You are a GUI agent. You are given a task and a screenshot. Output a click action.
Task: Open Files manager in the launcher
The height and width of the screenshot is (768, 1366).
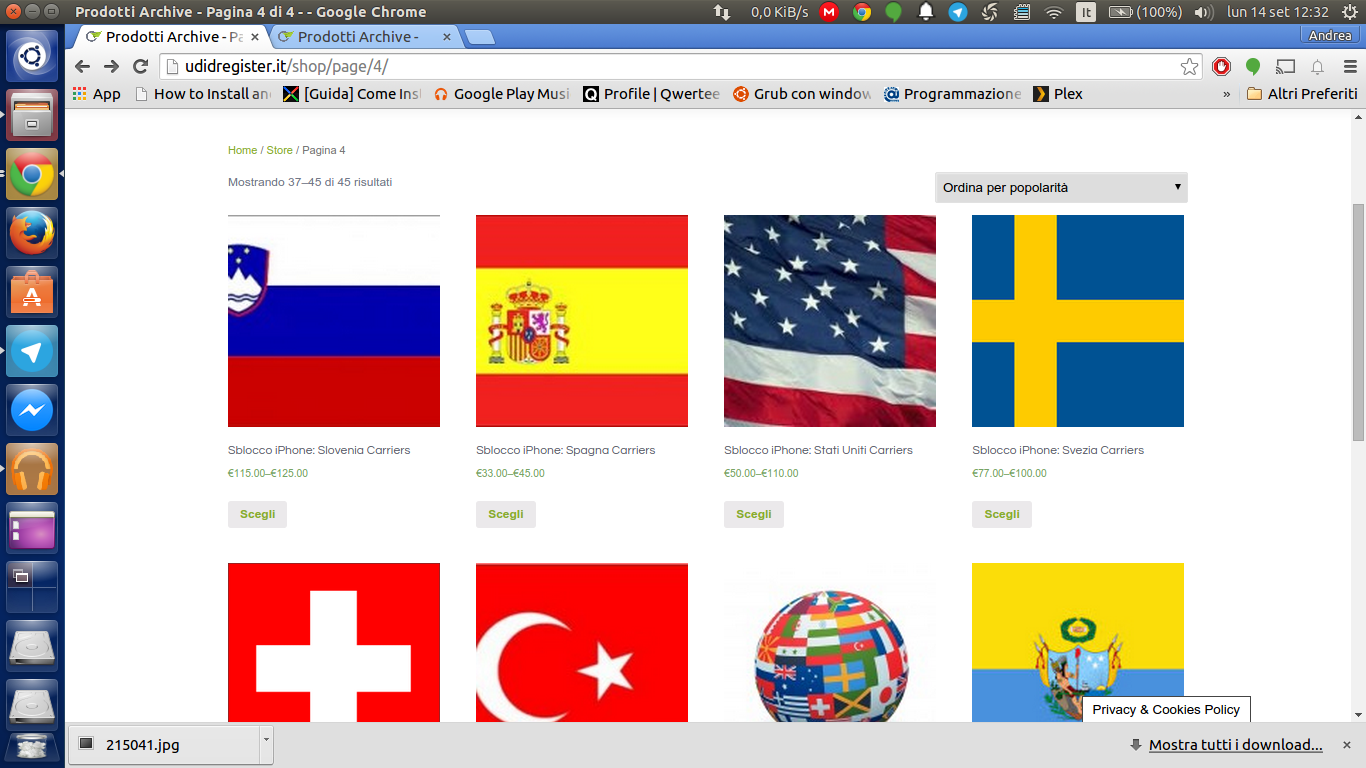tap(32, 115)
